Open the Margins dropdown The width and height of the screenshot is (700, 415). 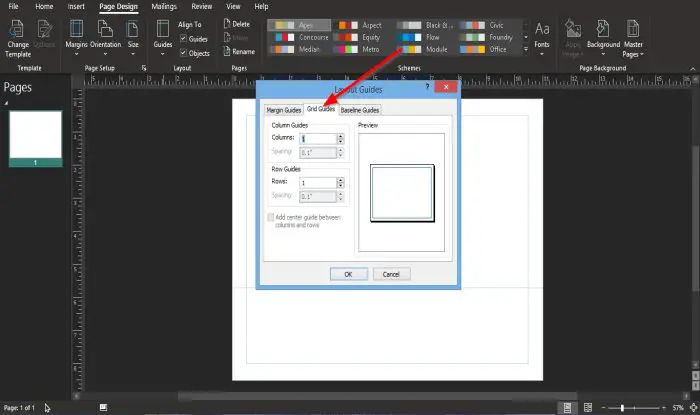point(76,39)
